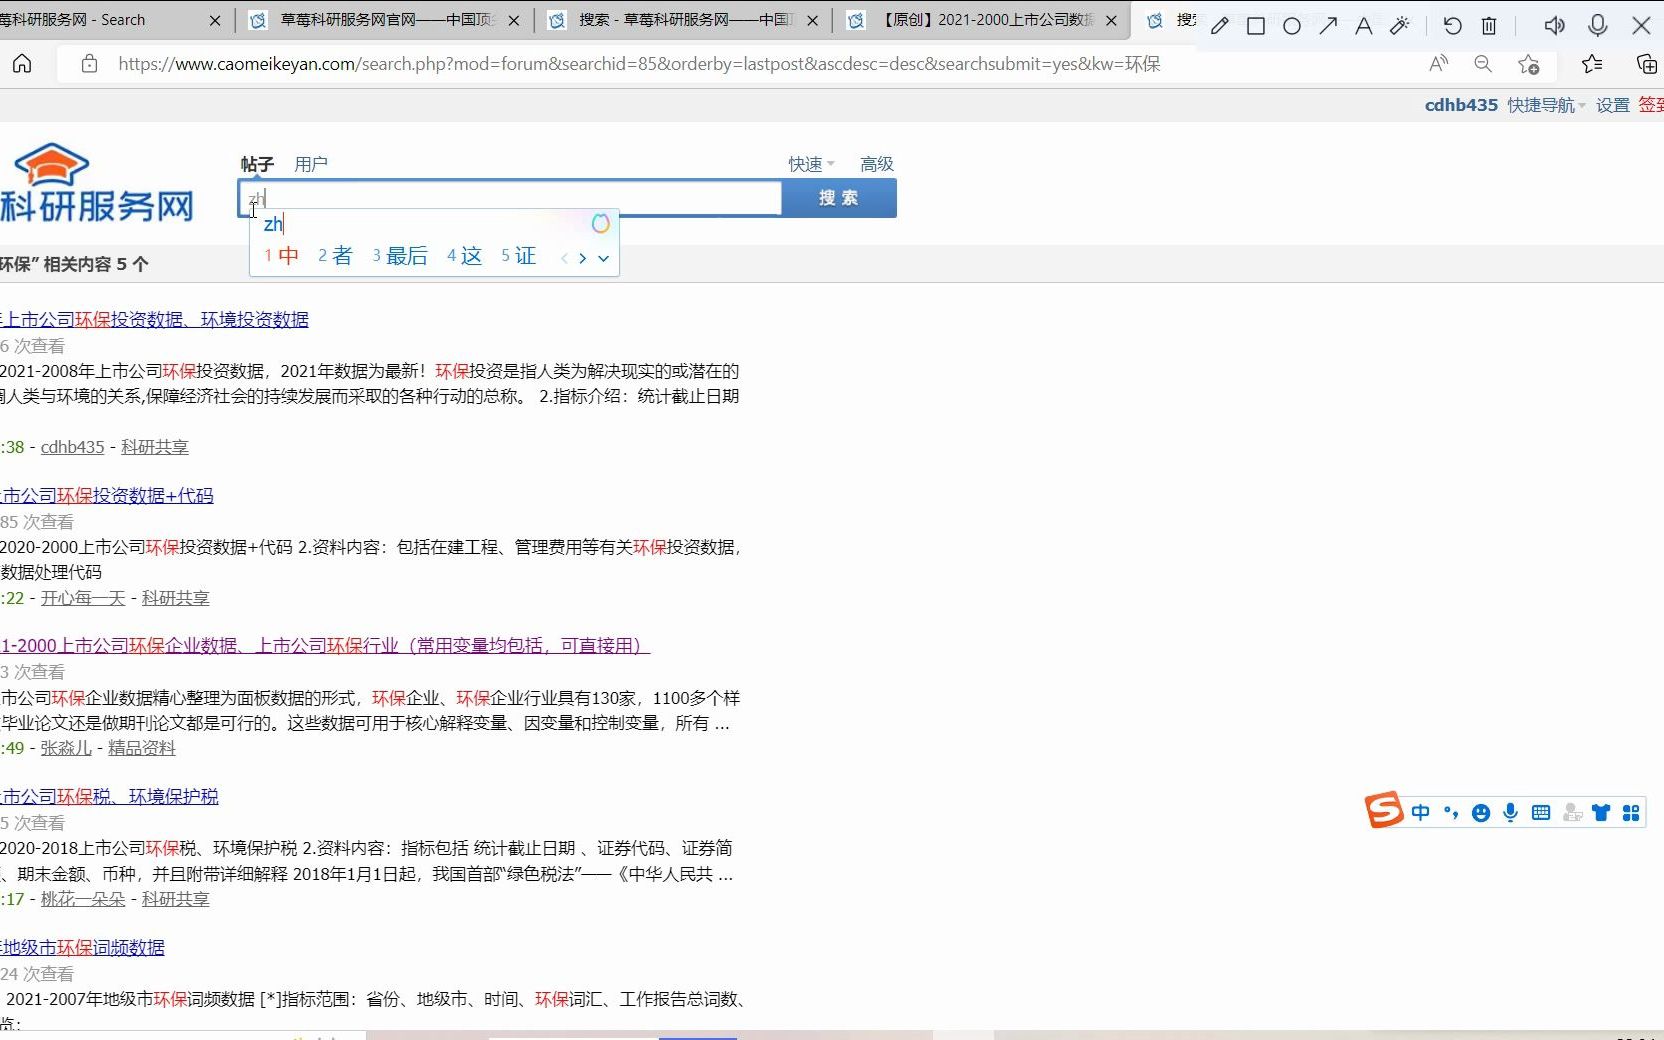1664x1040 pixels.
Task: Open the browser zoom control icon
Action: [x=1483, y=64]
